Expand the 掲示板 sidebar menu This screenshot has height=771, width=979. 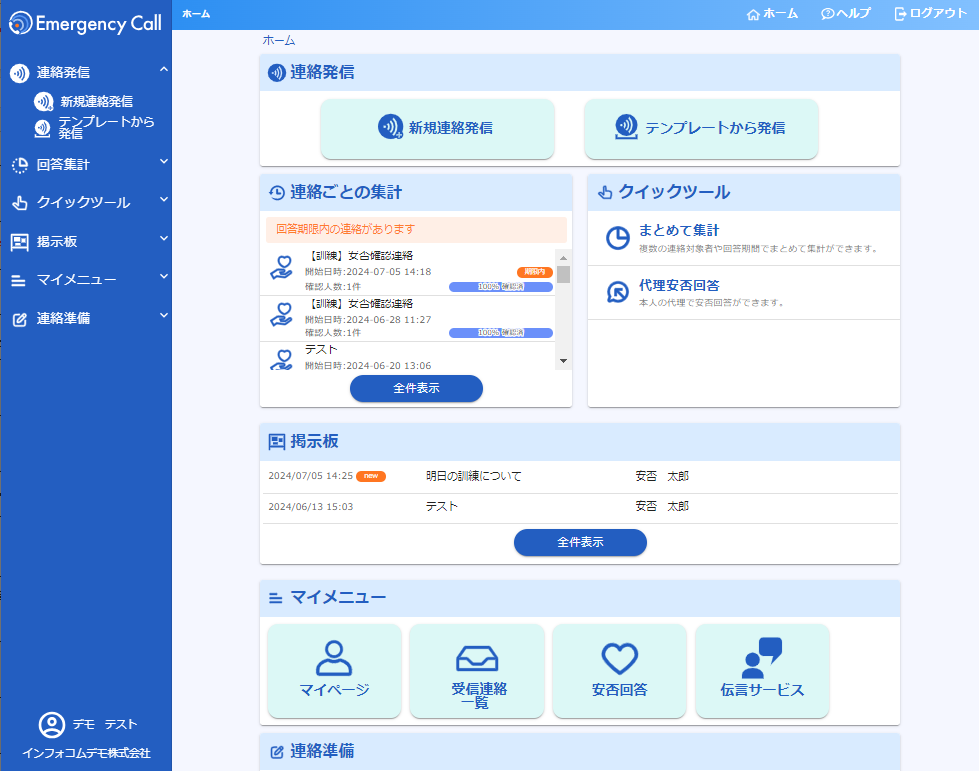pyautogui.click(x=164, y=239)
